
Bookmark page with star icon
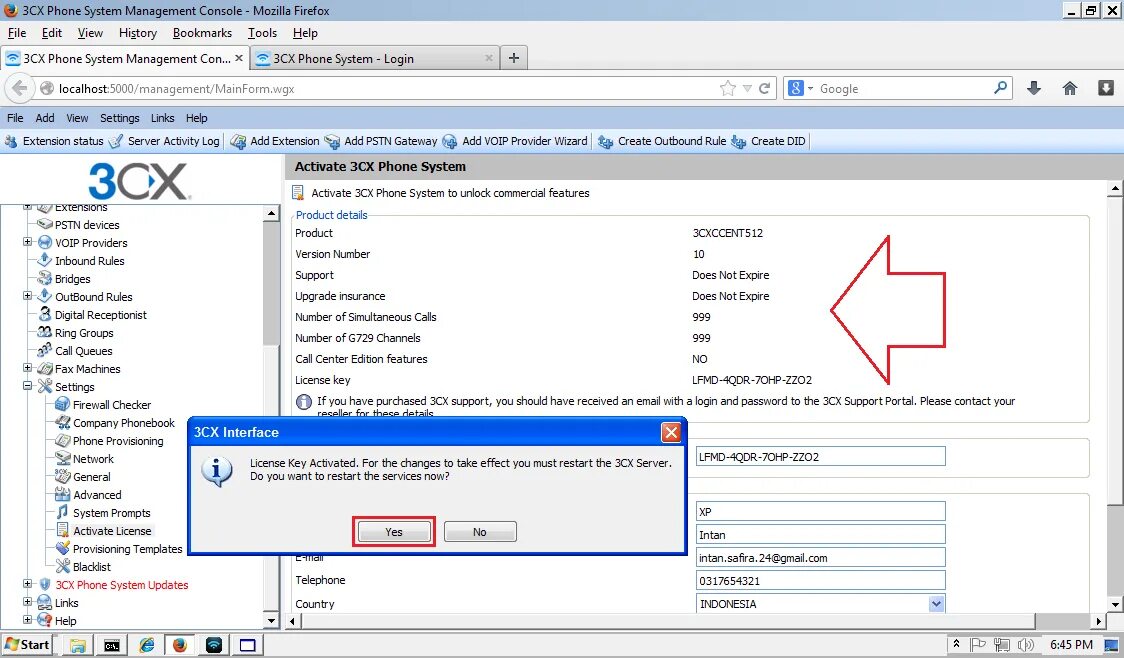click(x=728, y=88)
